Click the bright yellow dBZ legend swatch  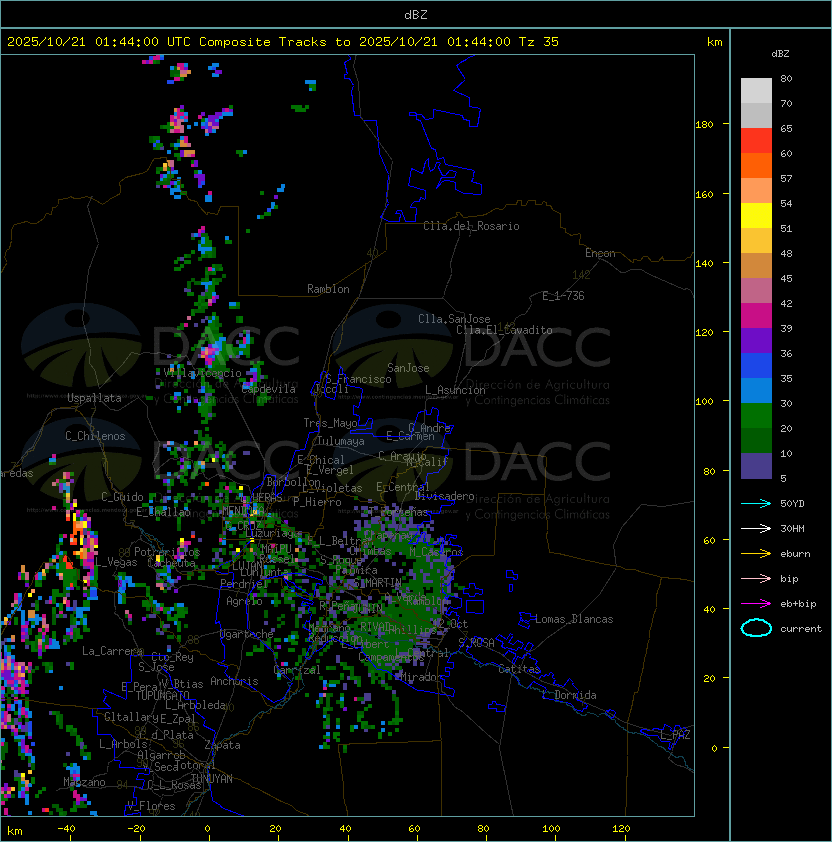click(x=756, y=215)
